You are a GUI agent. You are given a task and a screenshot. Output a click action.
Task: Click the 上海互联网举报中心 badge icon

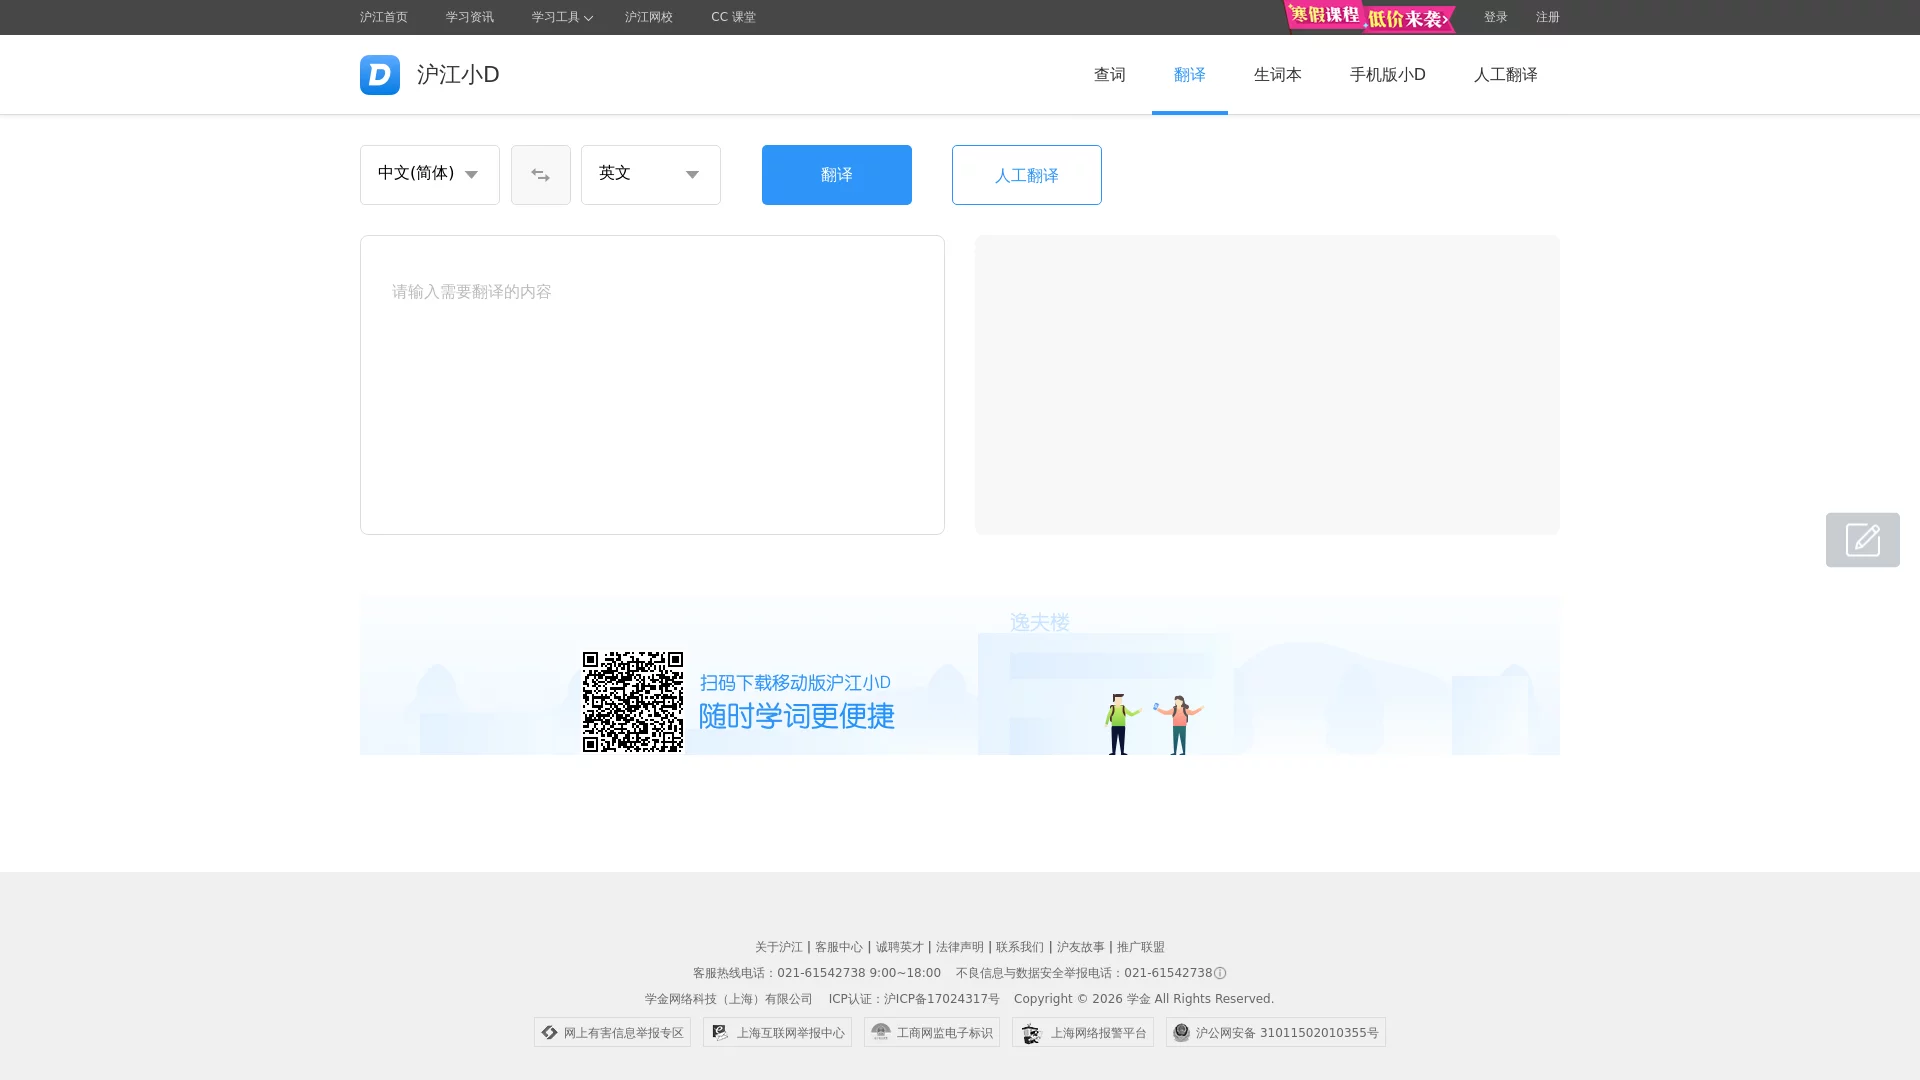point(720,1032)
